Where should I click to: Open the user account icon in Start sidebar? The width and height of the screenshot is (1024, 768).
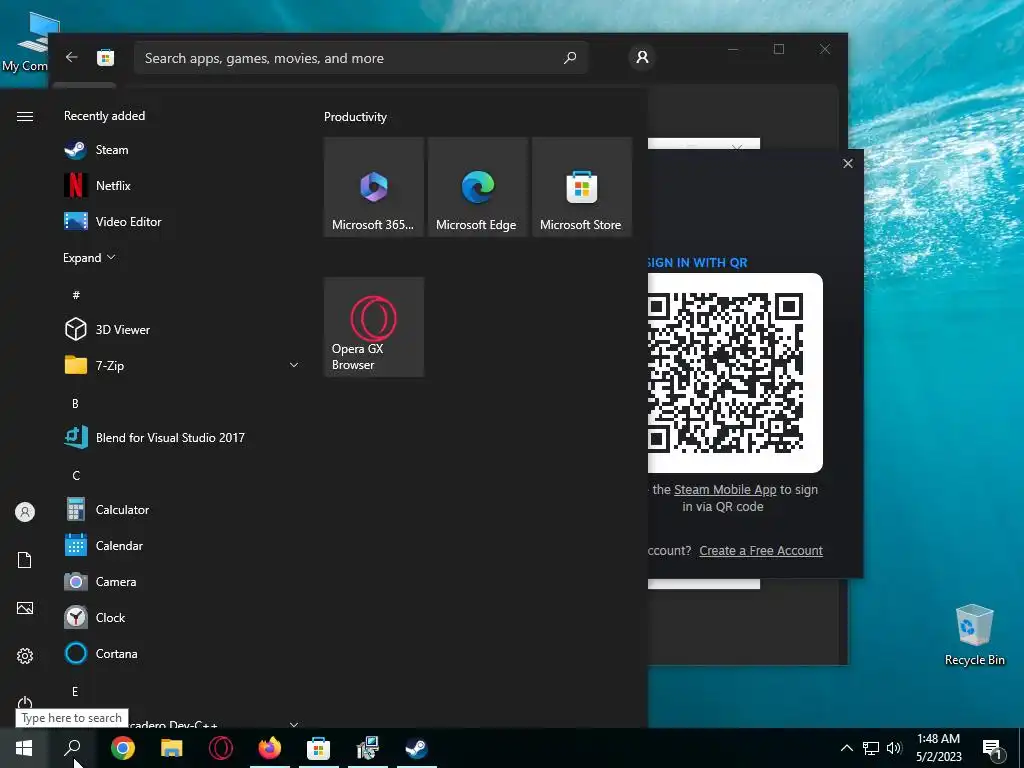pyautogui.click(x=25, y=512)
